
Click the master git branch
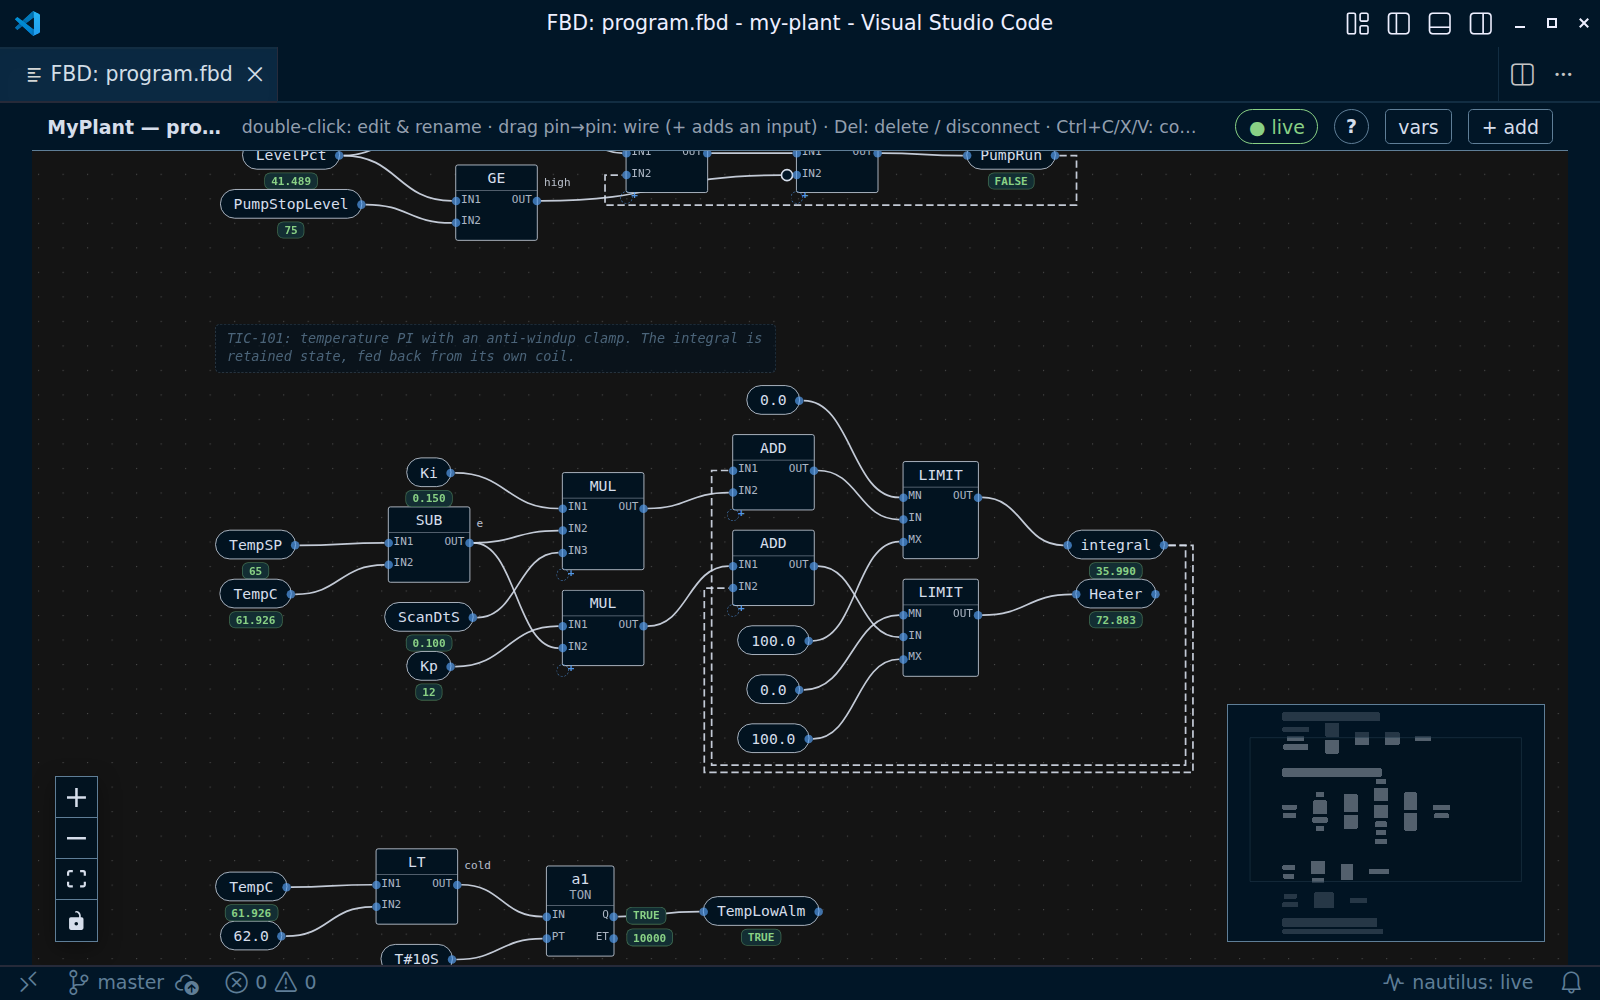point(116,982)
